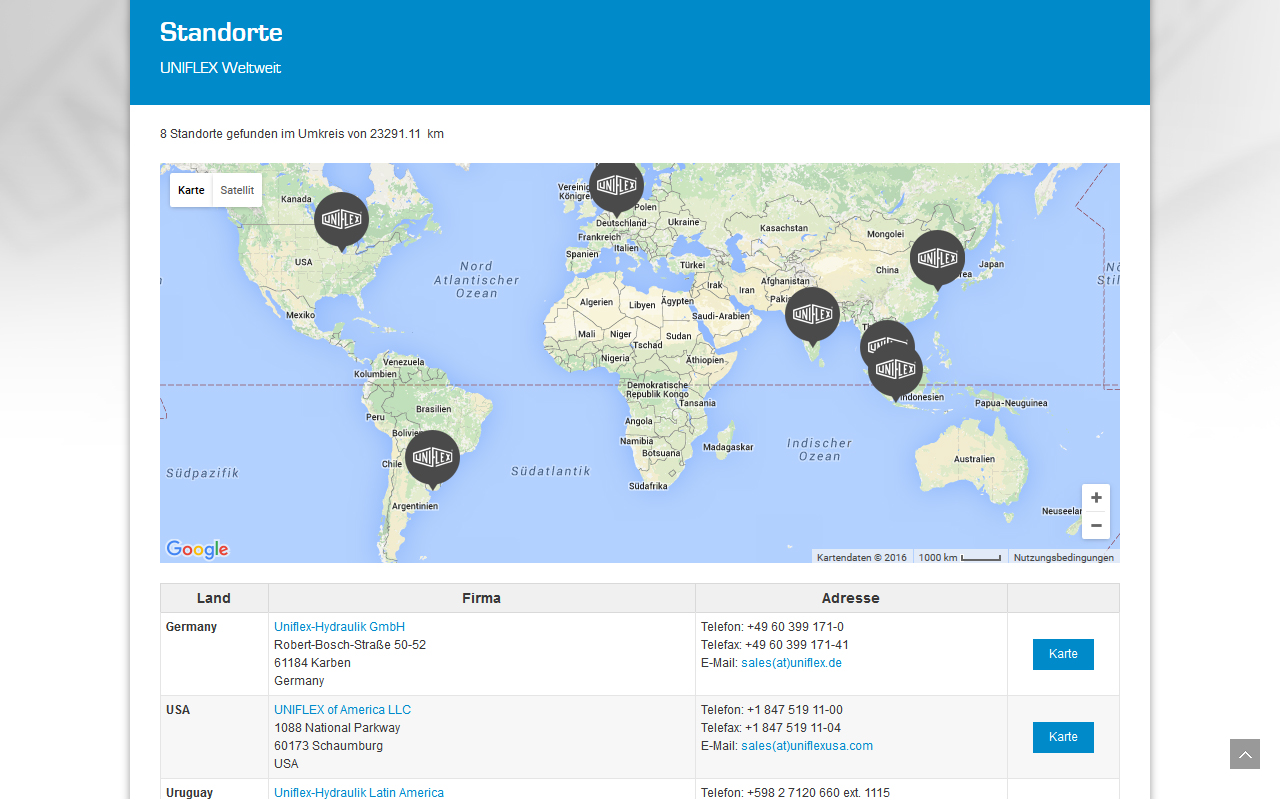Click the Uniflex map marker over USA
The height and width of the screenshot is (800, 1280).
click(x=341, y=220)
